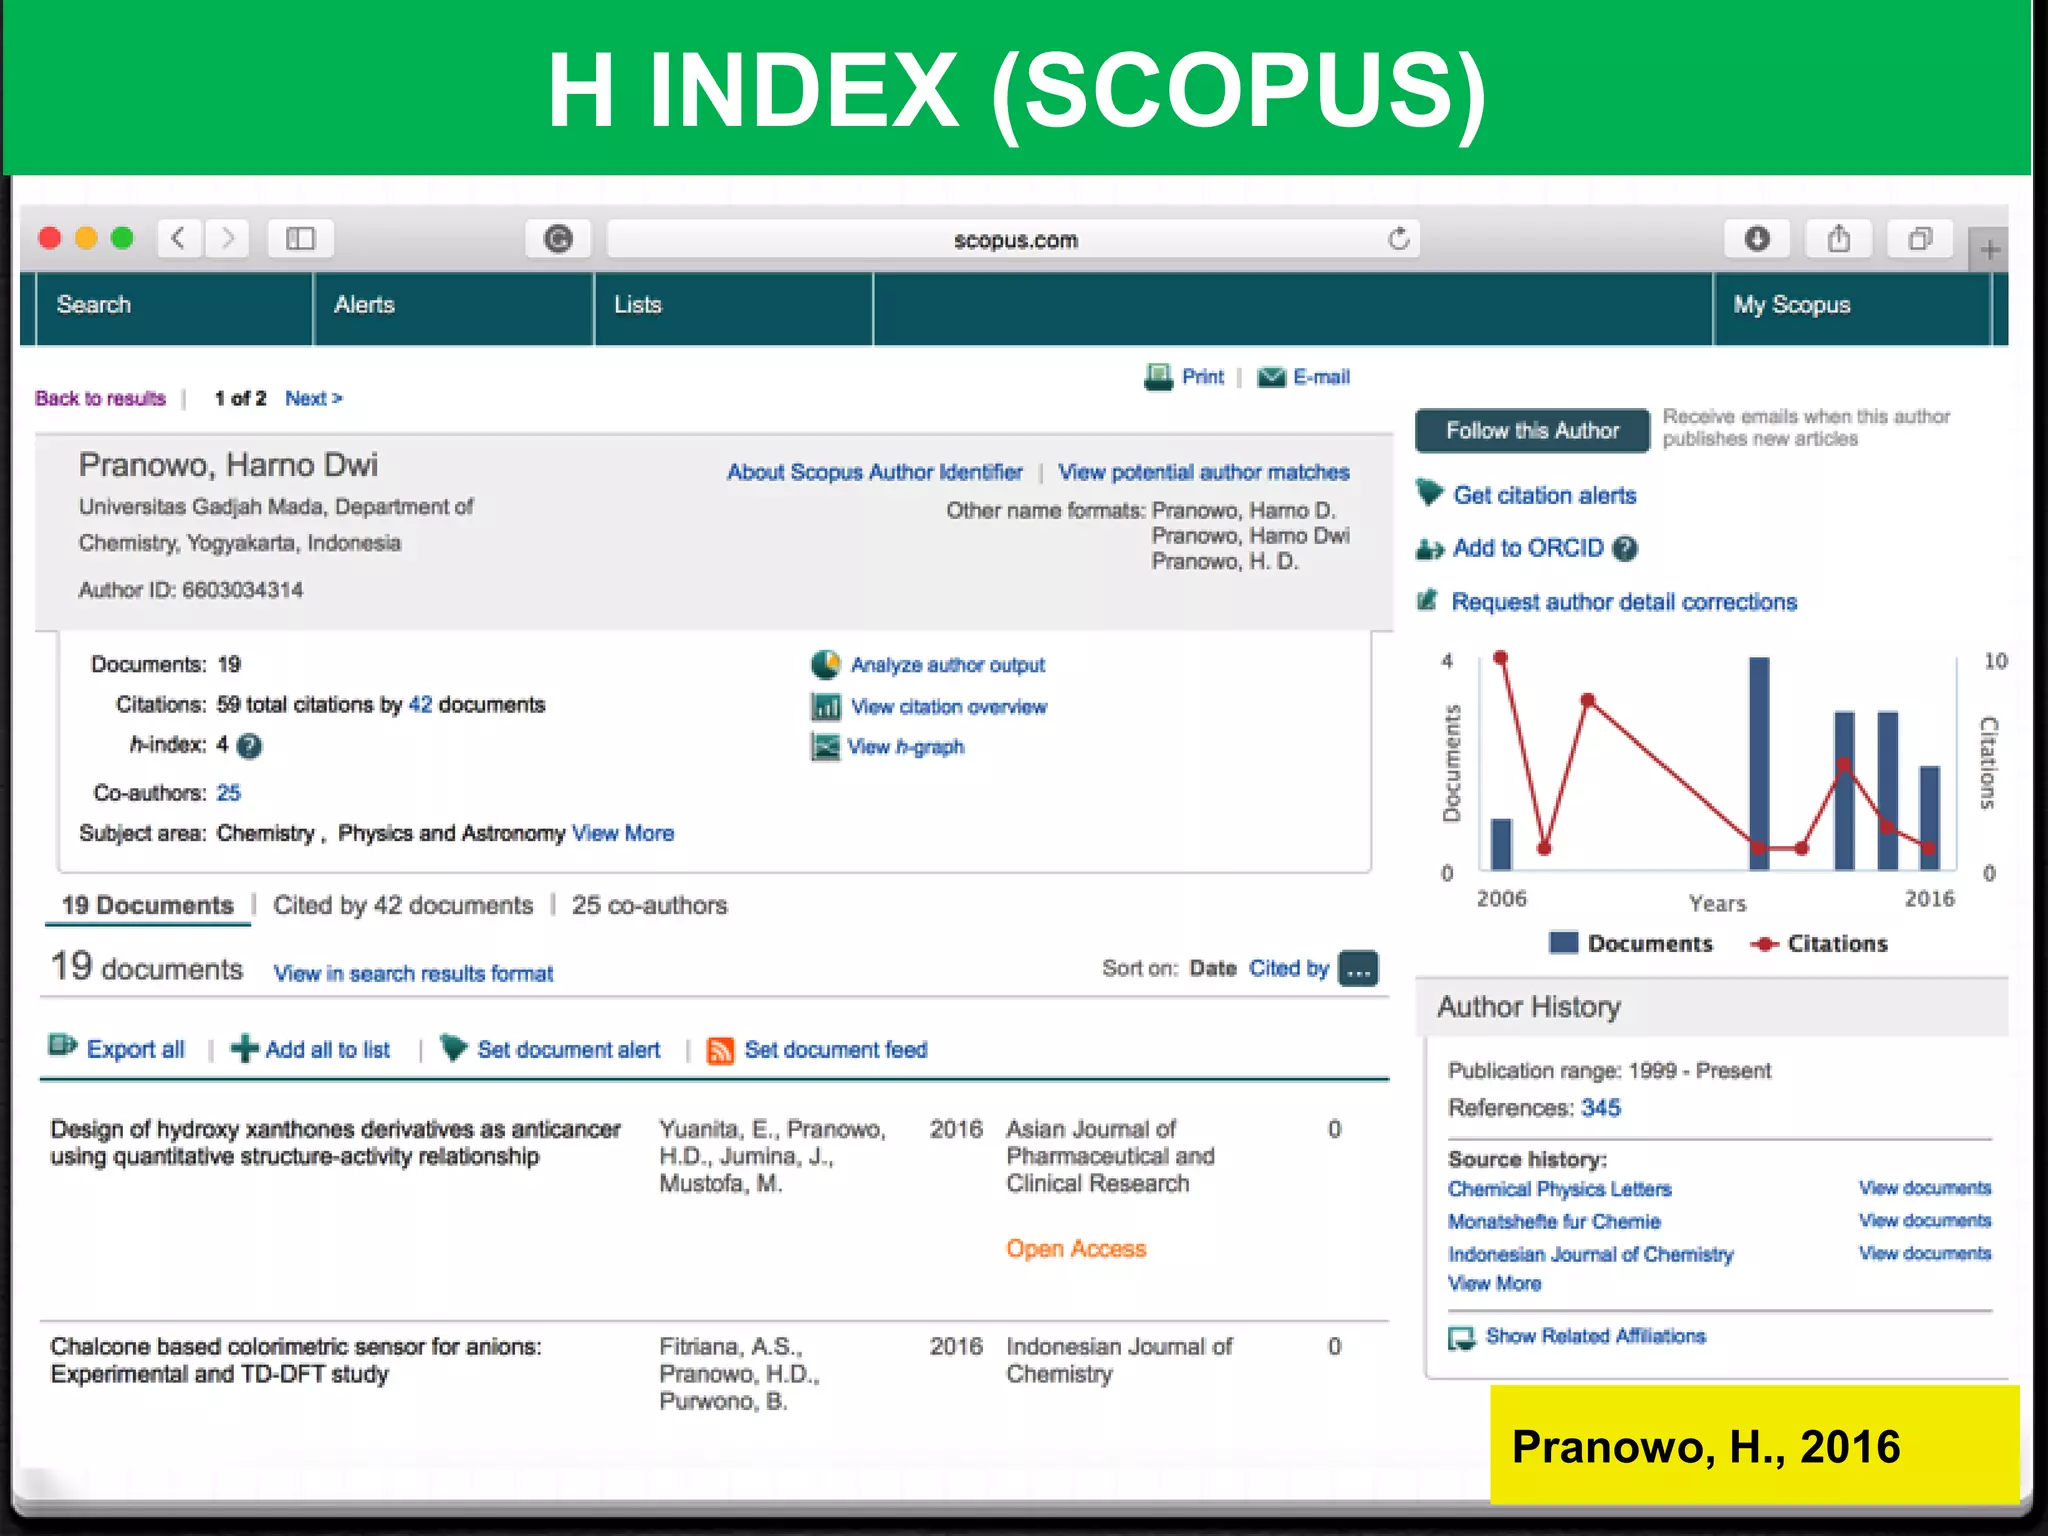Click the tall documents bar in chart
Screen dimensions: 2048x1536
(x=1759, y=763)
